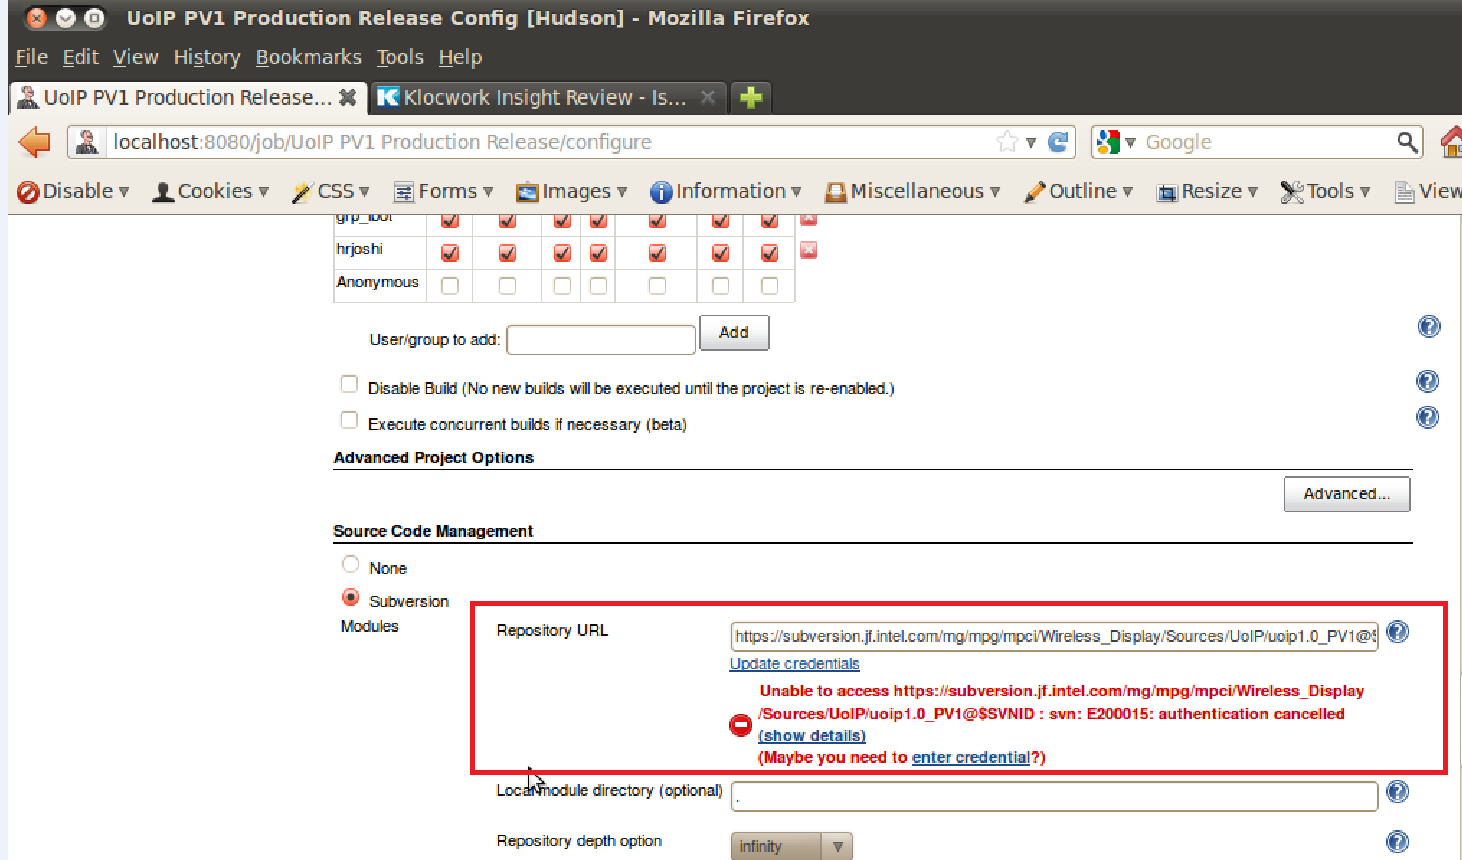Open the search engine selector dropdown
This screenshot has height=860, width=1462.
(x=1115, y=142)
